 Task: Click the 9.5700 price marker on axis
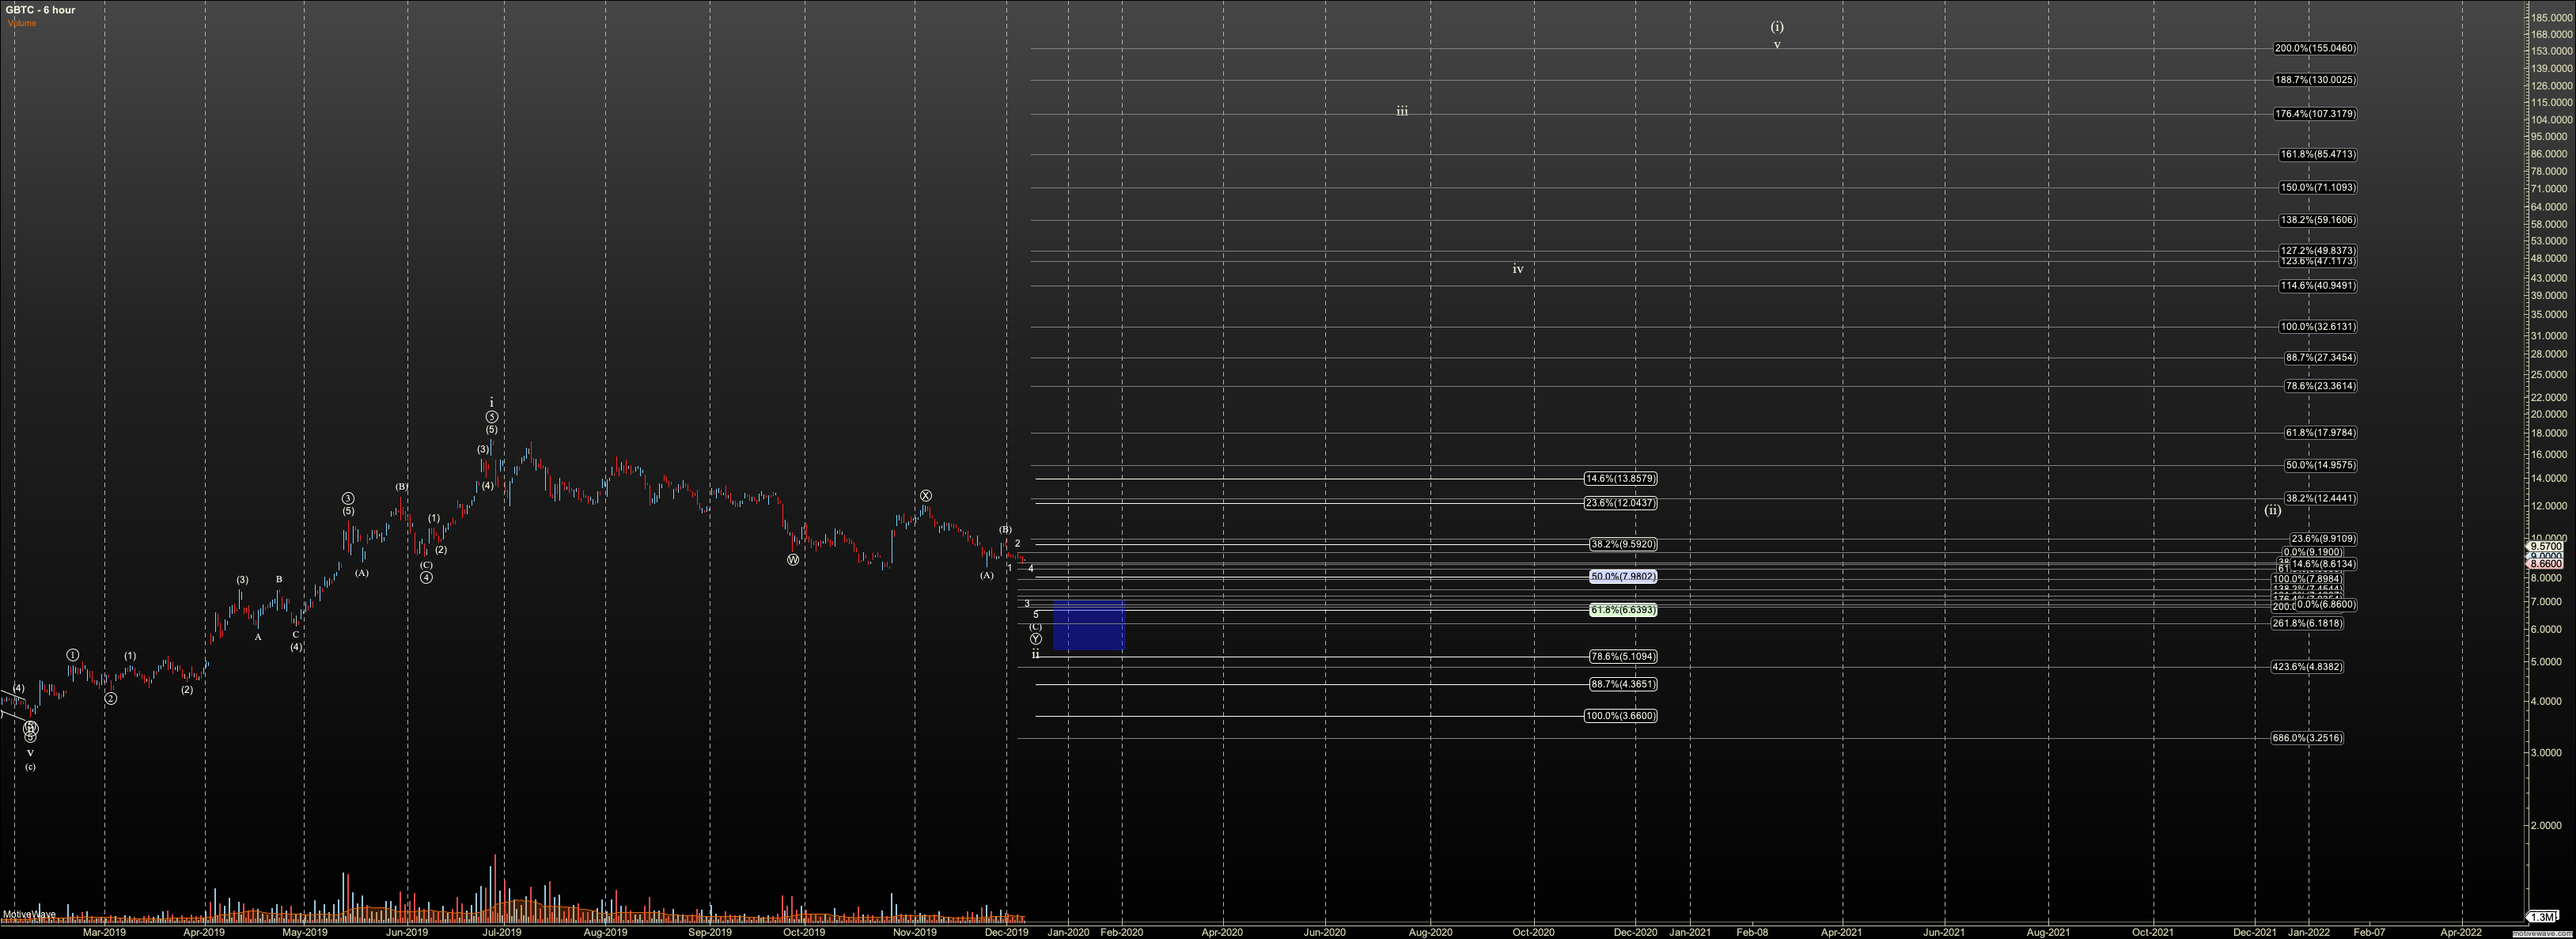[x=2545, y=547]
